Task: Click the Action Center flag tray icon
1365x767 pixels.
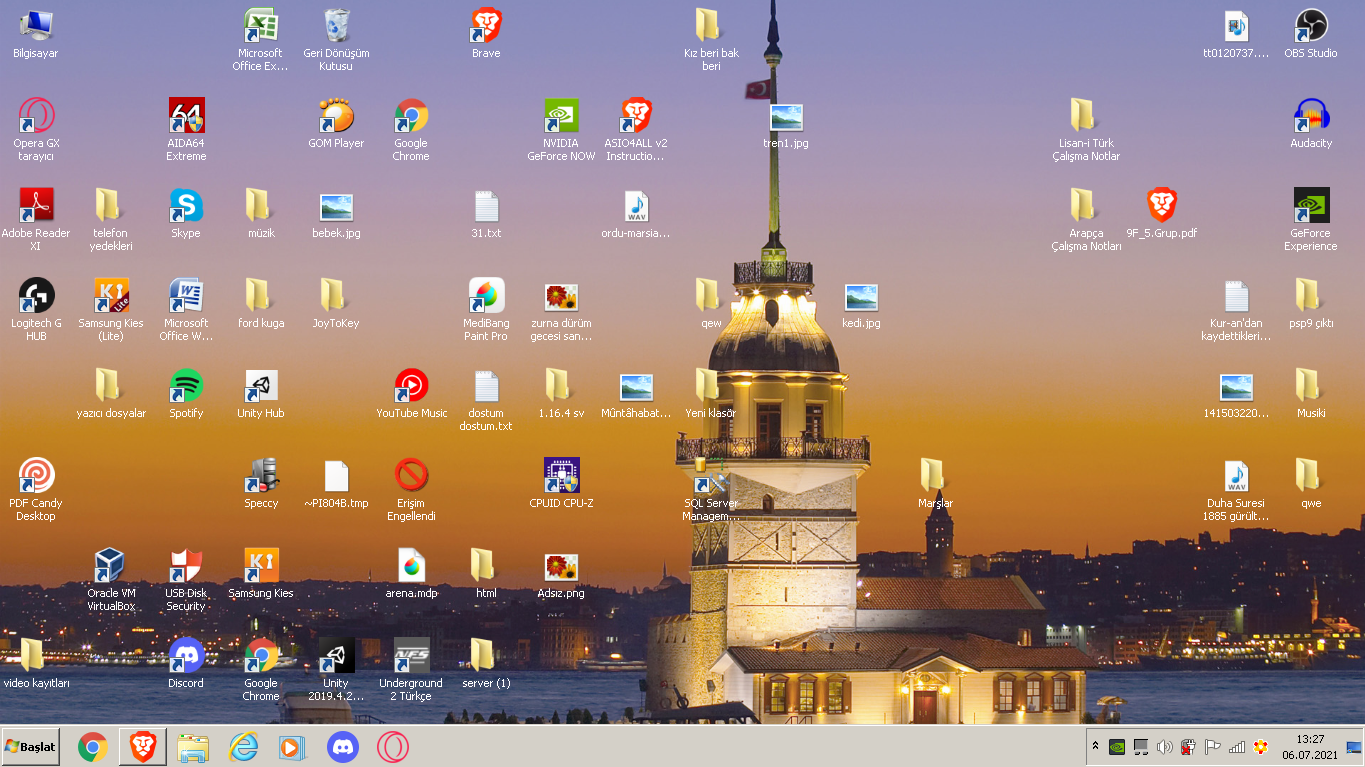Action: coord(1213,747)
